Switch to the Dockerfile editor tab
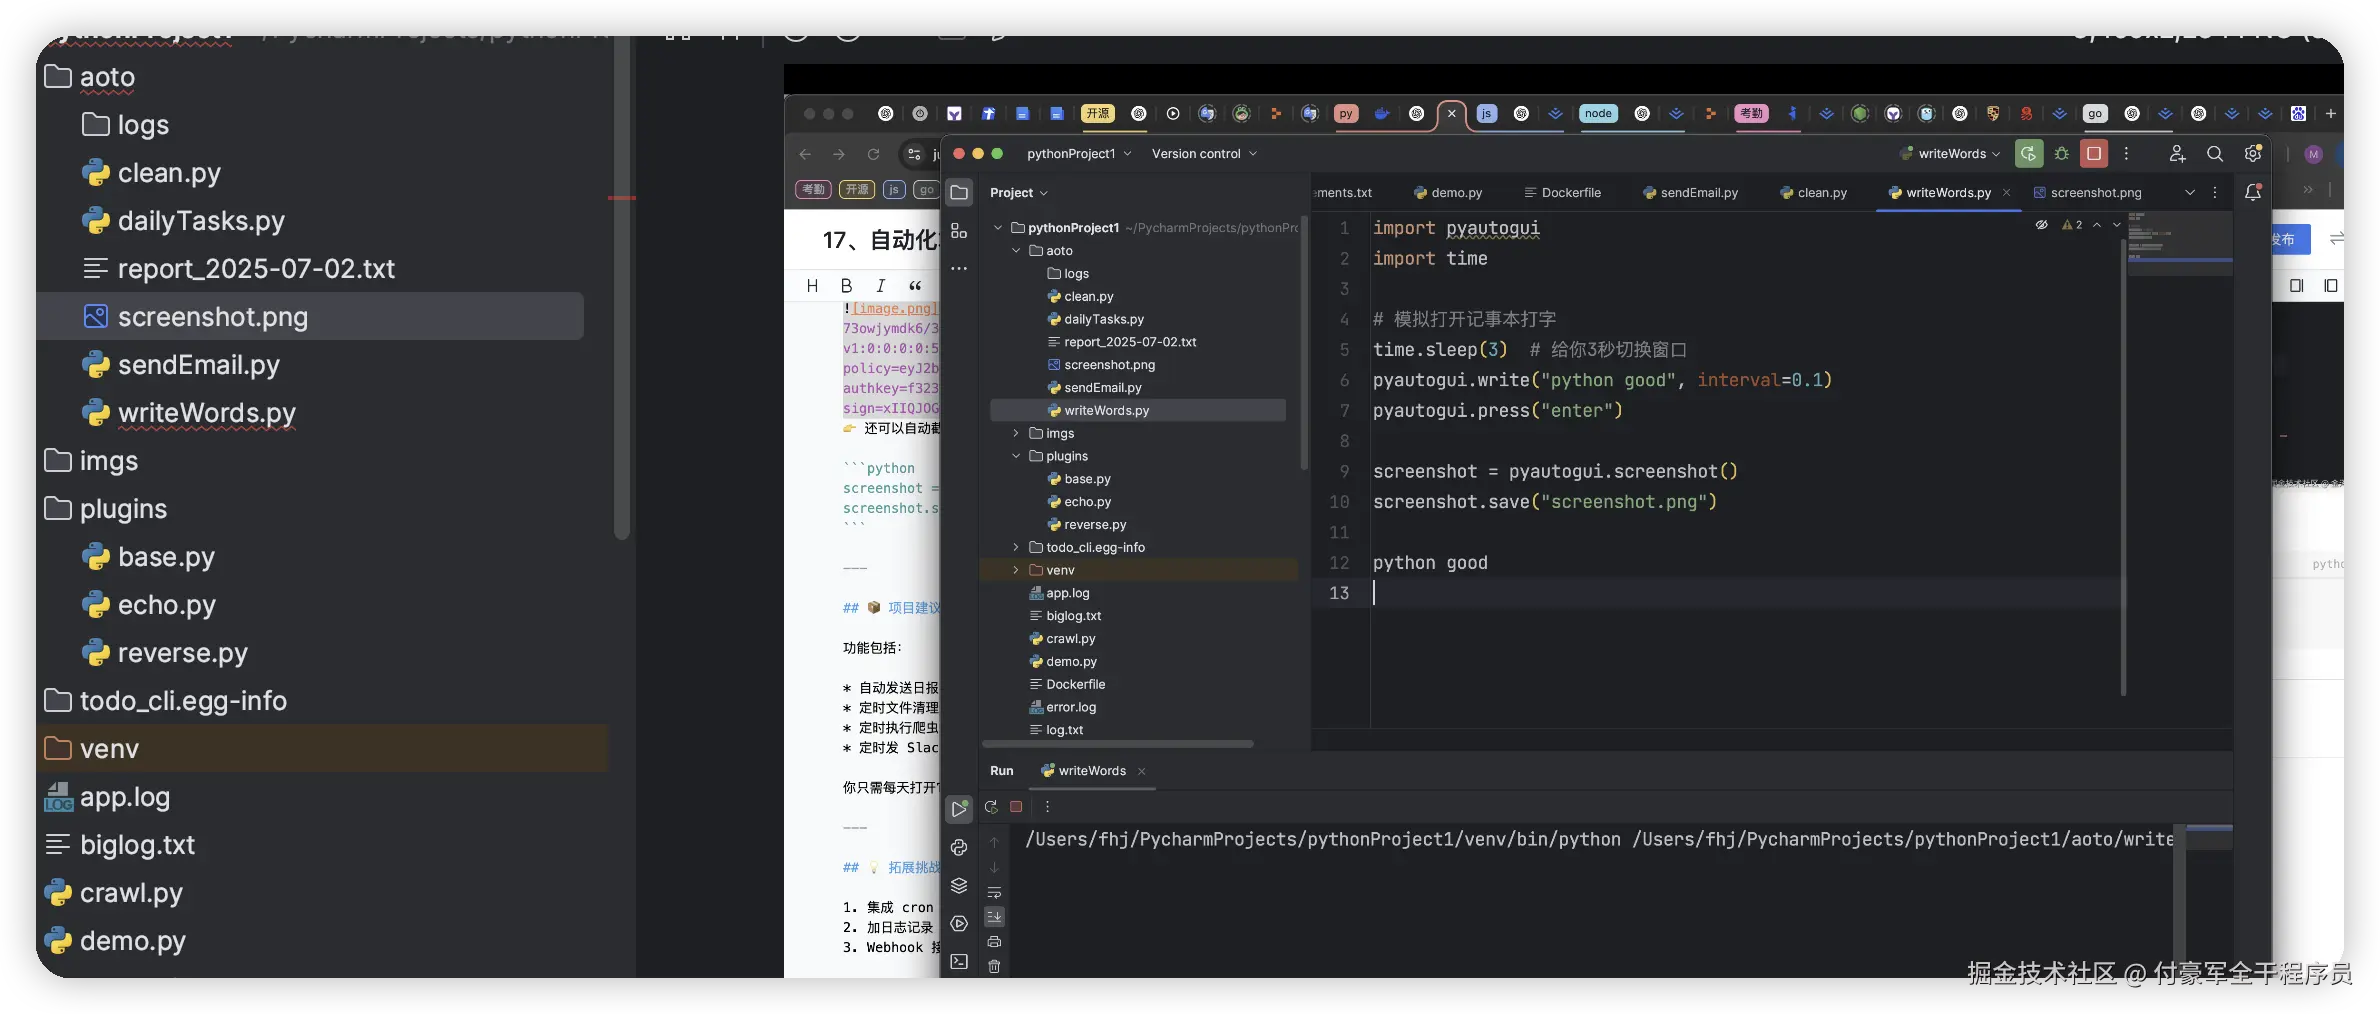2380x1014 pixels. [x=1562, y=192]
